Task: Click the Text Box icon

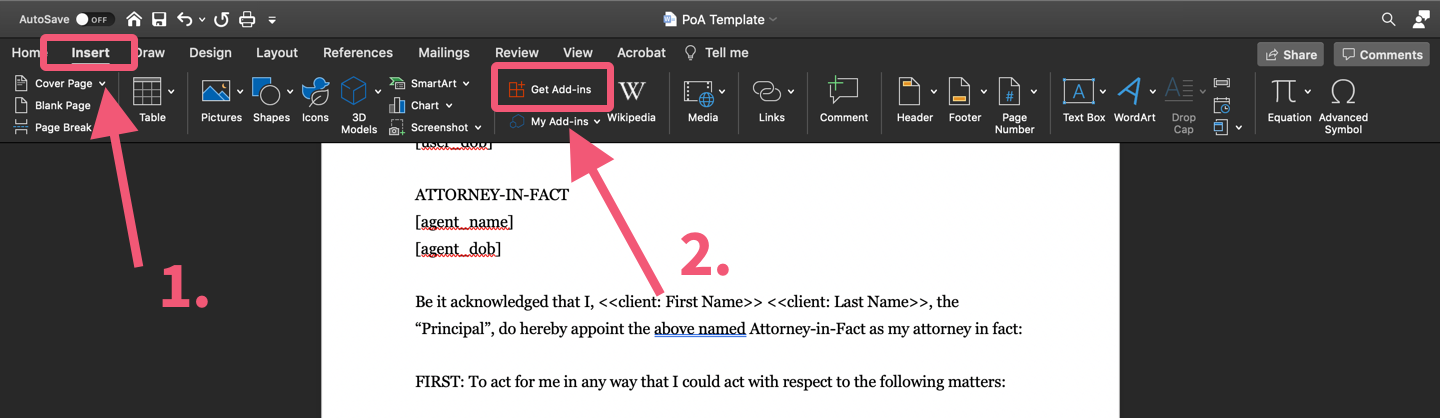Action: (1079, 91)
